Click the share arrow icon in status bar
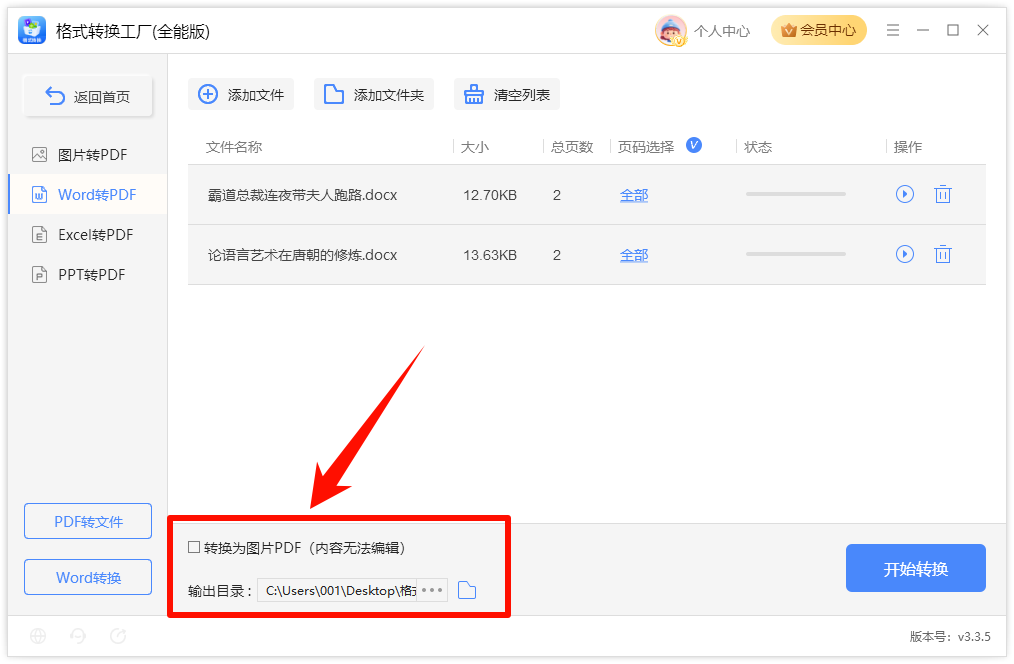This screenshot has width=1014, height=664. pyautogui.click(x=118, y=636)
